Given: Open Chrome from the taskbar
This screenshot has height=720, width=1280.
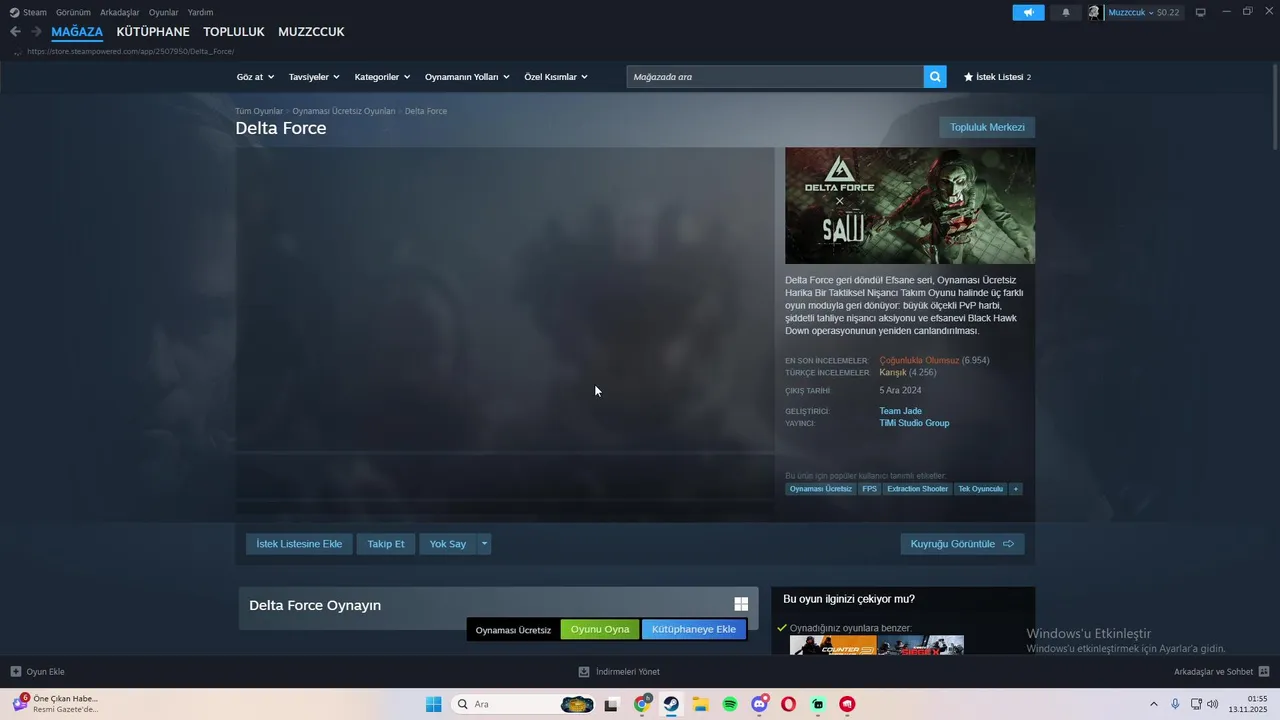Looking at the screenshot, I should [642, 704].
